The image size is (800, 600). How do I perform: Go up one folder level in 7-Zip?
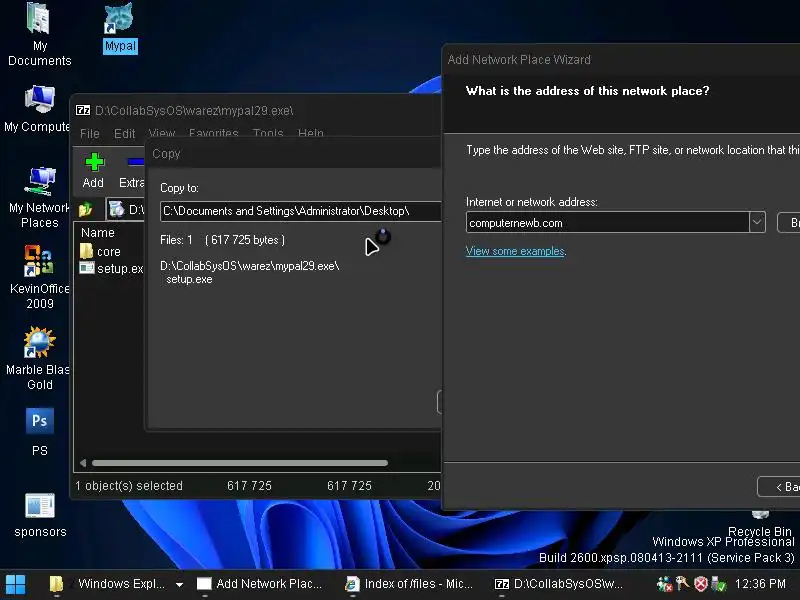click(85, 209)
